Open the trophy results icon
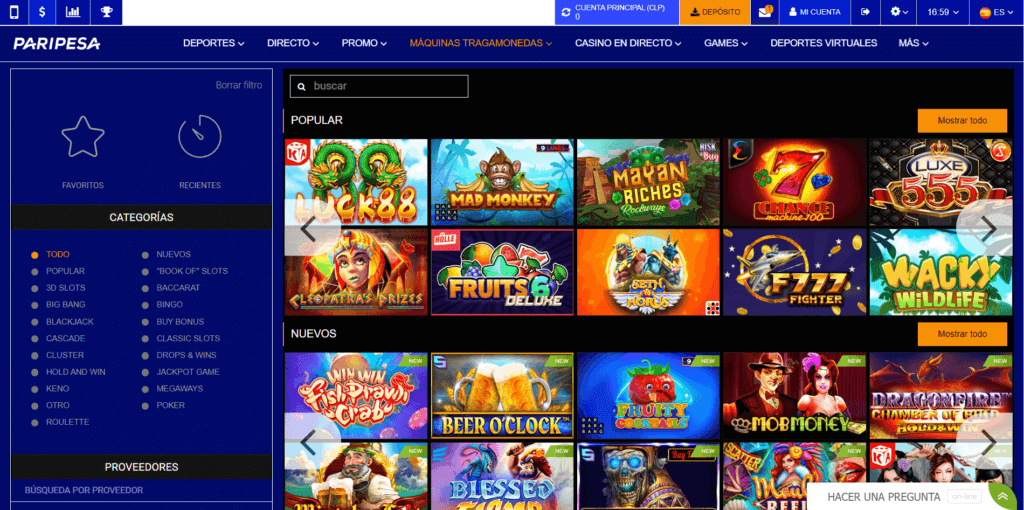Image resolution: width=1024 pixels, height=510 pixels. [106, 12]
